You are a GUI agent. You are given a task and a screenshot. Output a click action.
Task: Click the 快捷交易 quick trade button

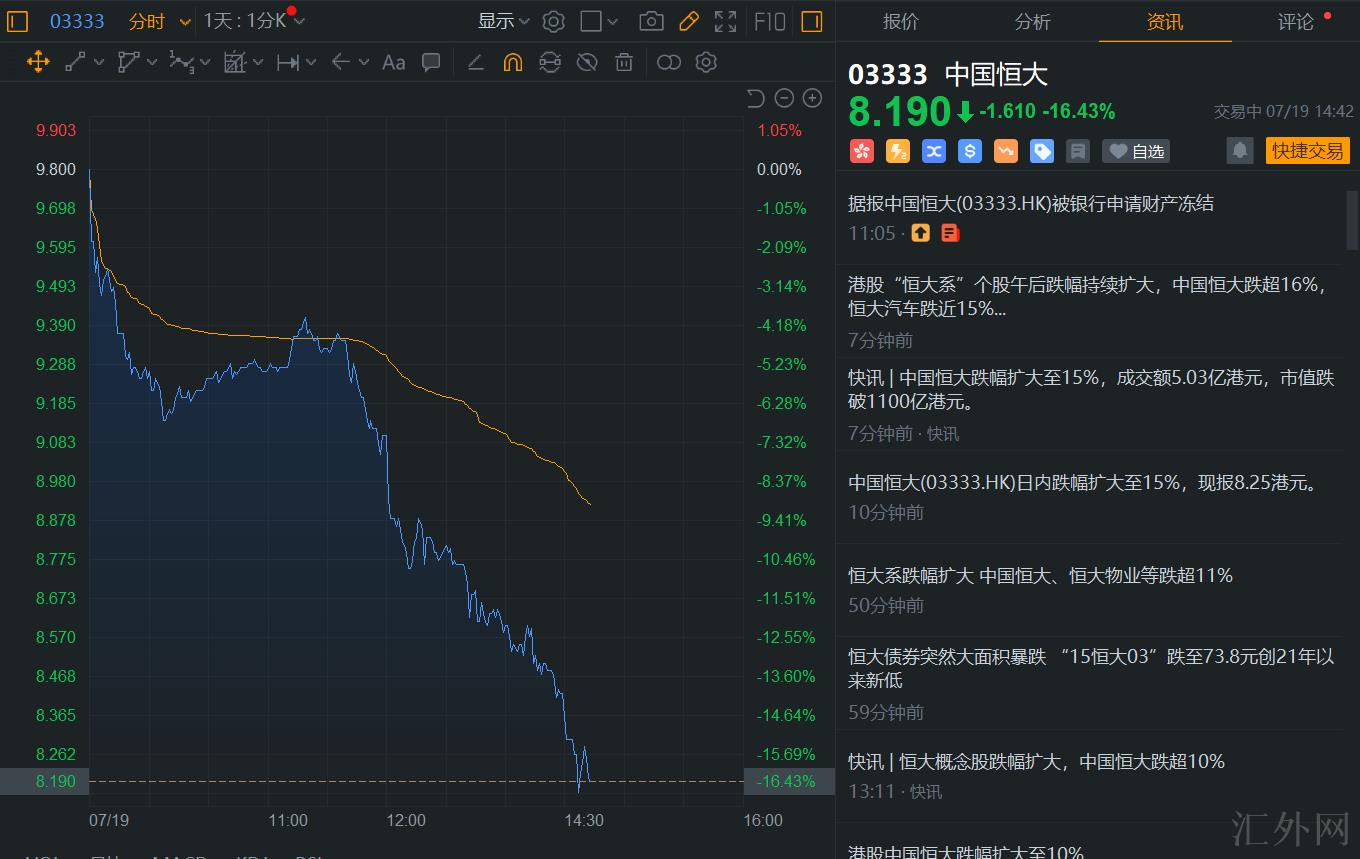click(1307, 151)
